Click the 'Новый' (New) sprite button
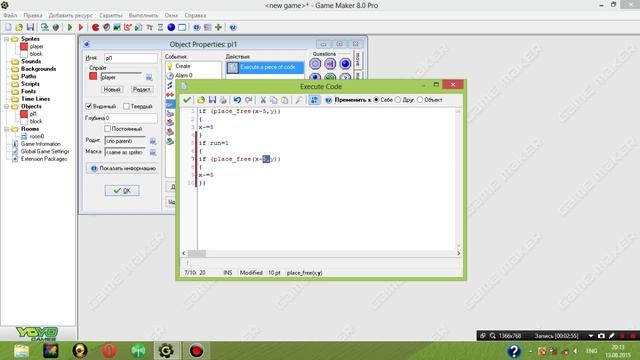640x360 pixels. point(112,89)
